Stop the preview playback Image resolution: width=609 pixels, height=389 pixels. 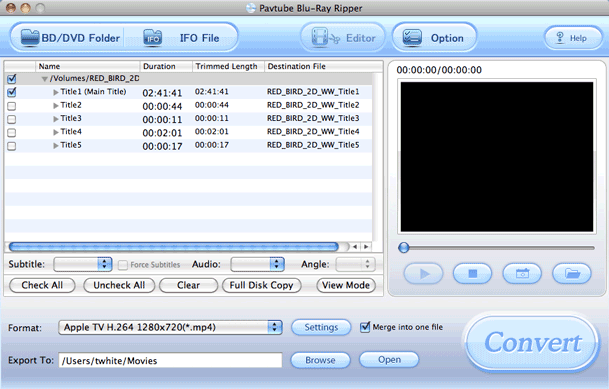click(473, 274)
